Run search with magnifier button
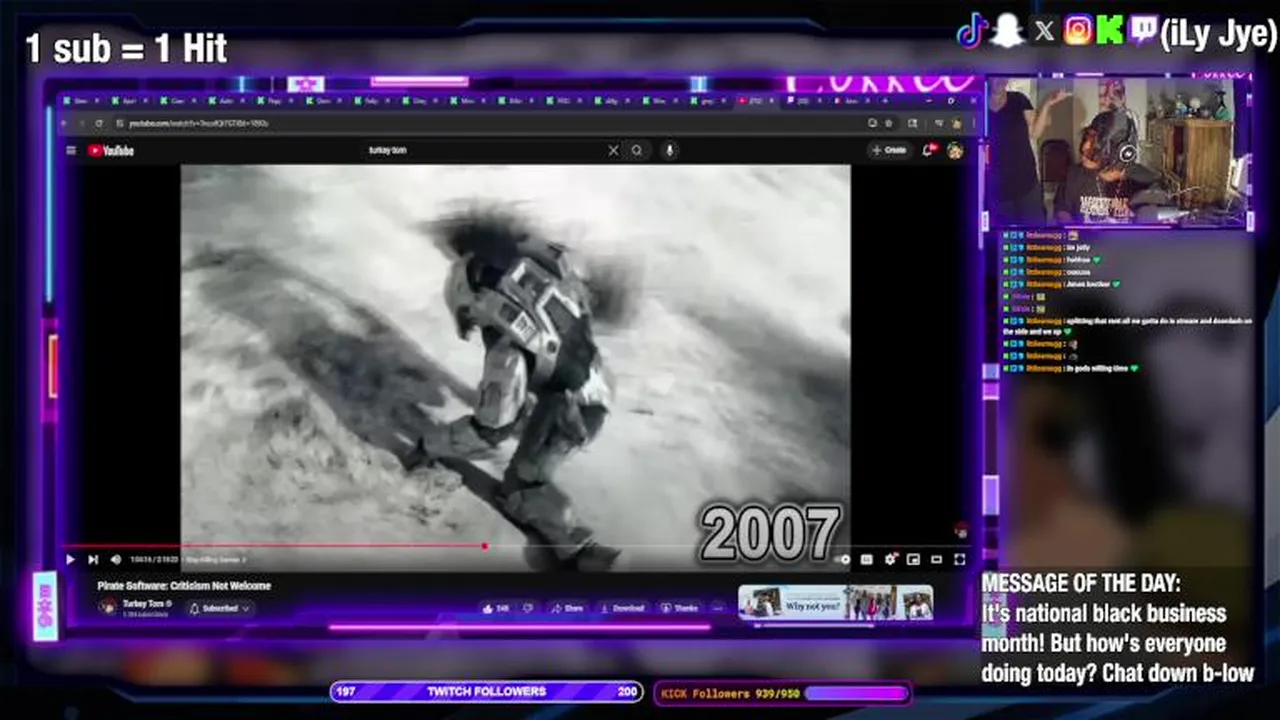This screenshot has height=720, width=1280. pos(637,151)
